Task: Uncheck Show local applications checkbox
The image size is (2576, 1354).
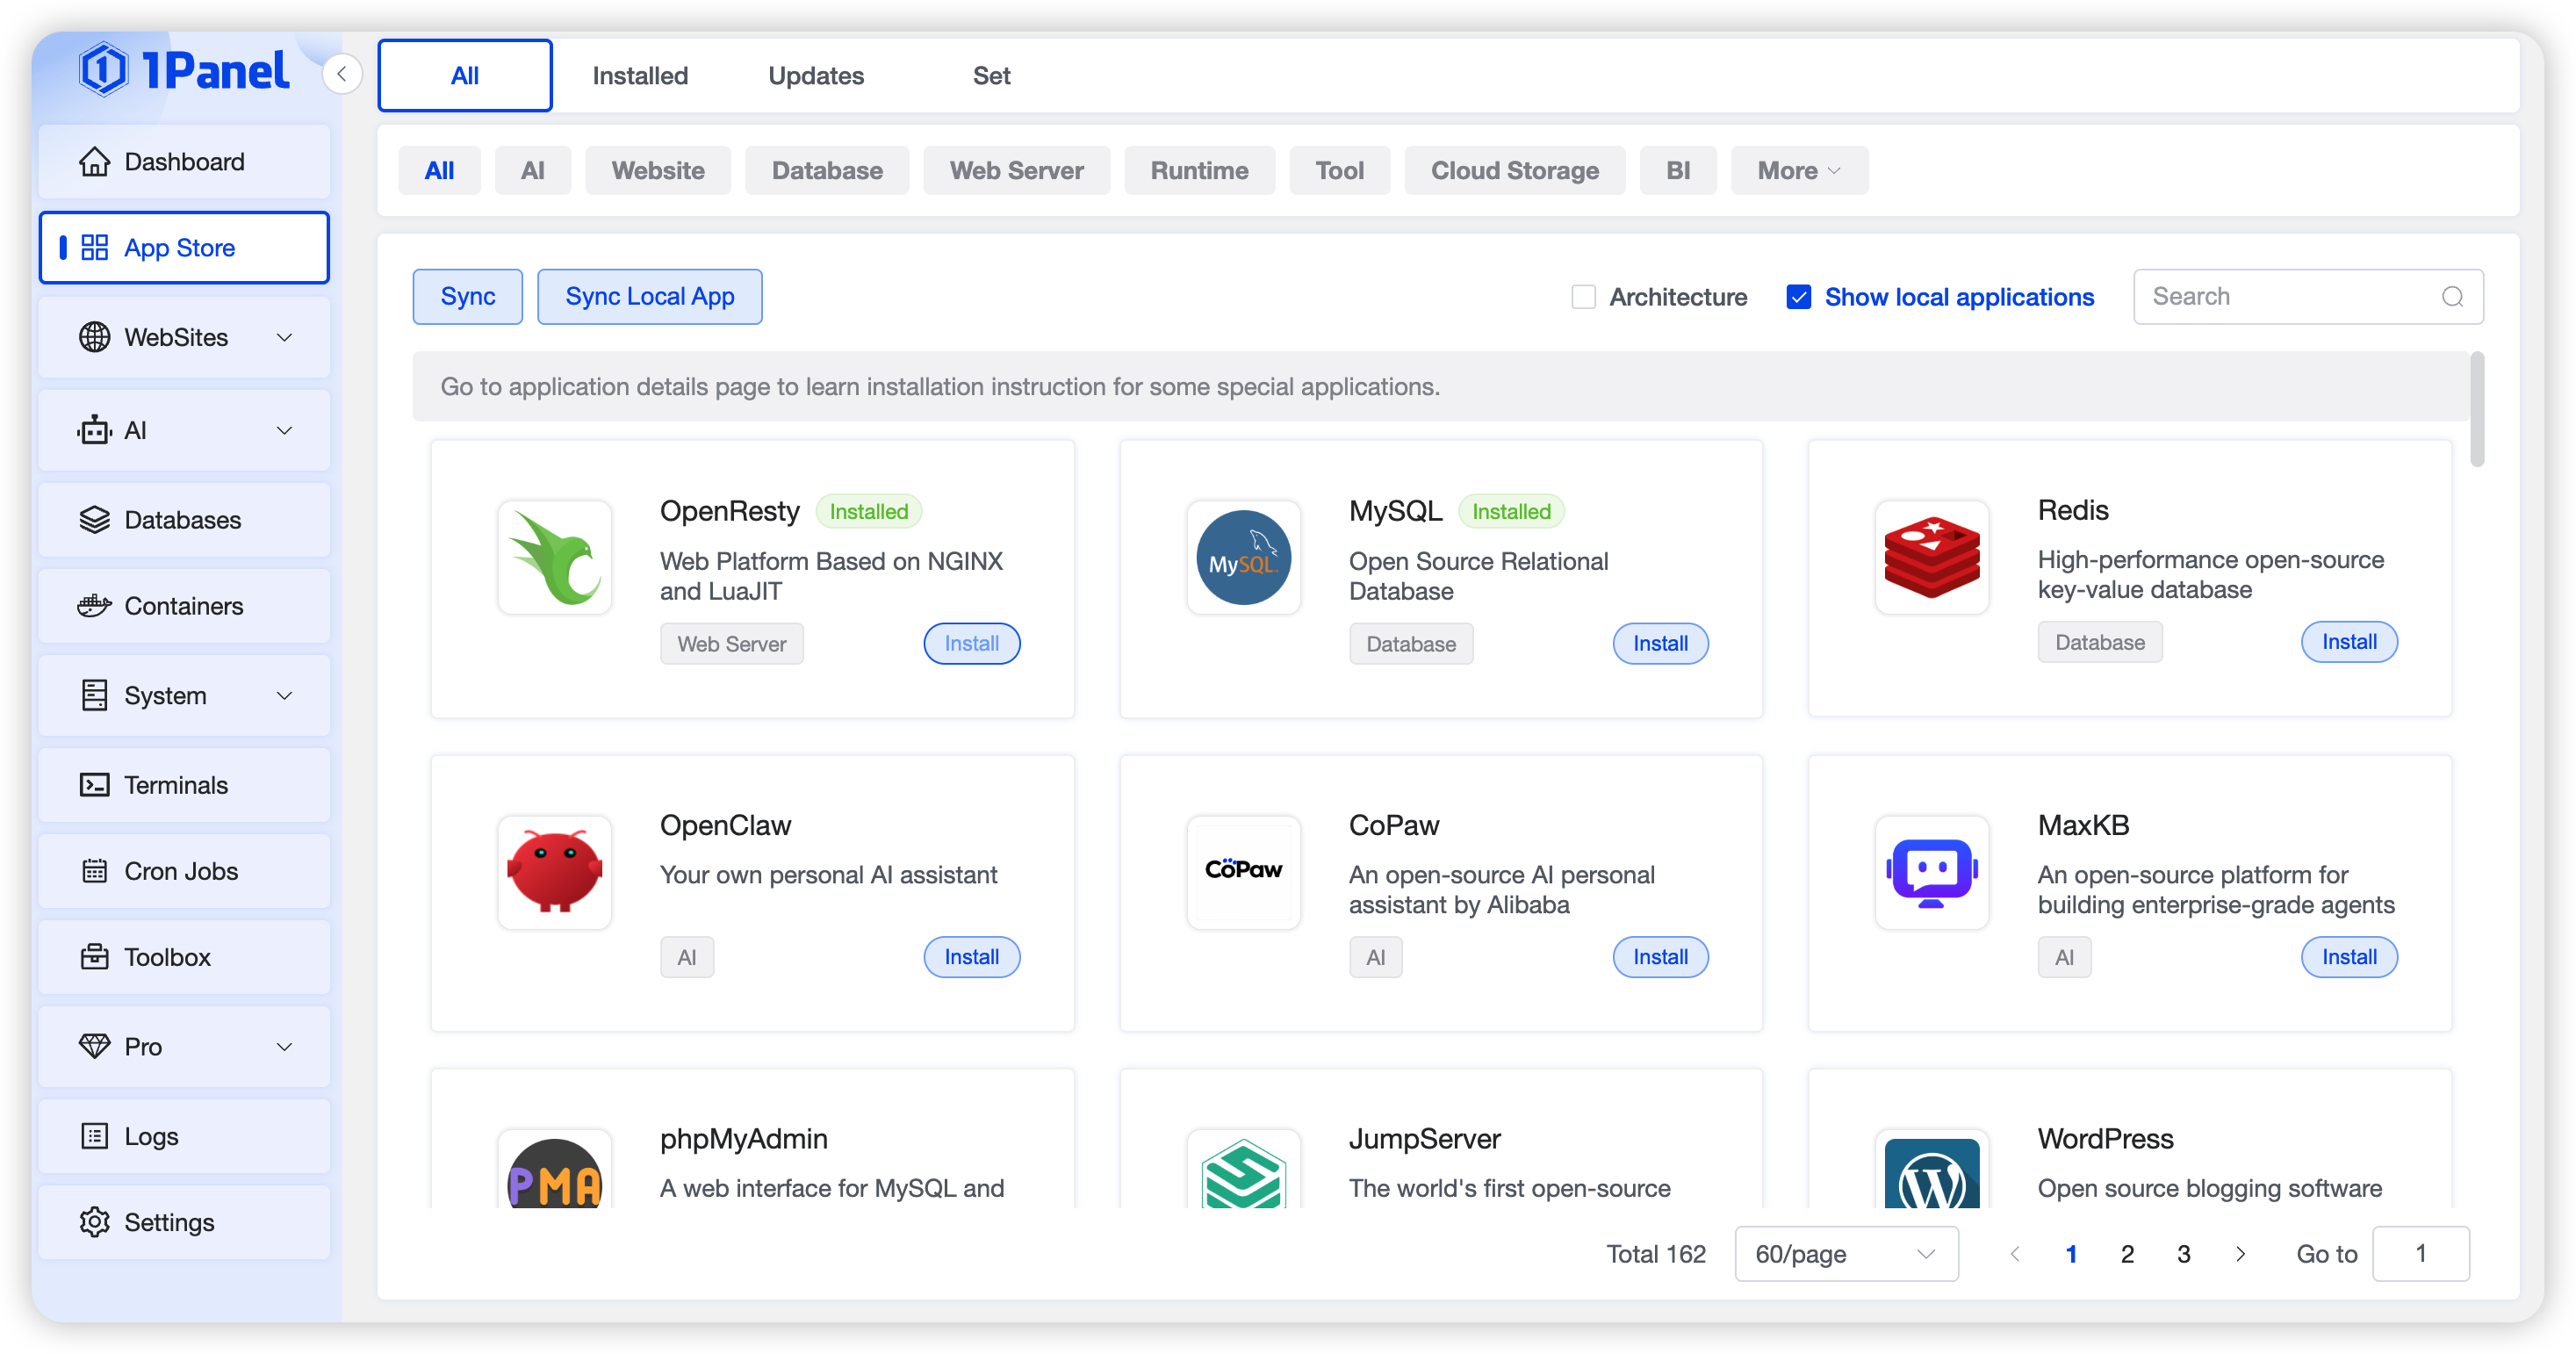Action: [1798, 297]
